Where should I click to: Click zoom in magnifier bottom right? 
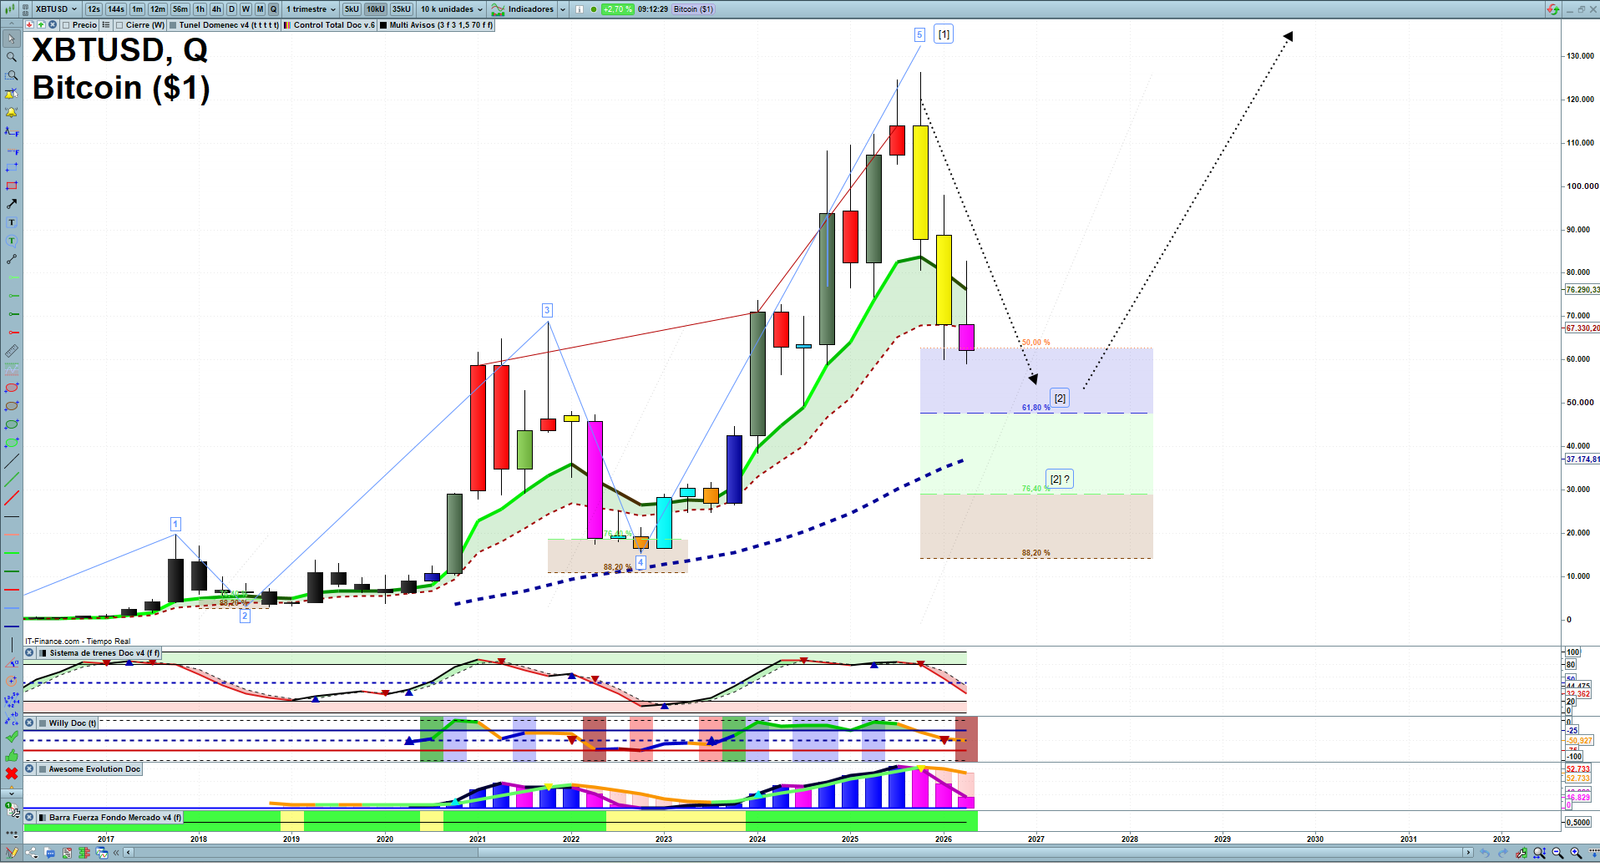(x=1577, y=853)
